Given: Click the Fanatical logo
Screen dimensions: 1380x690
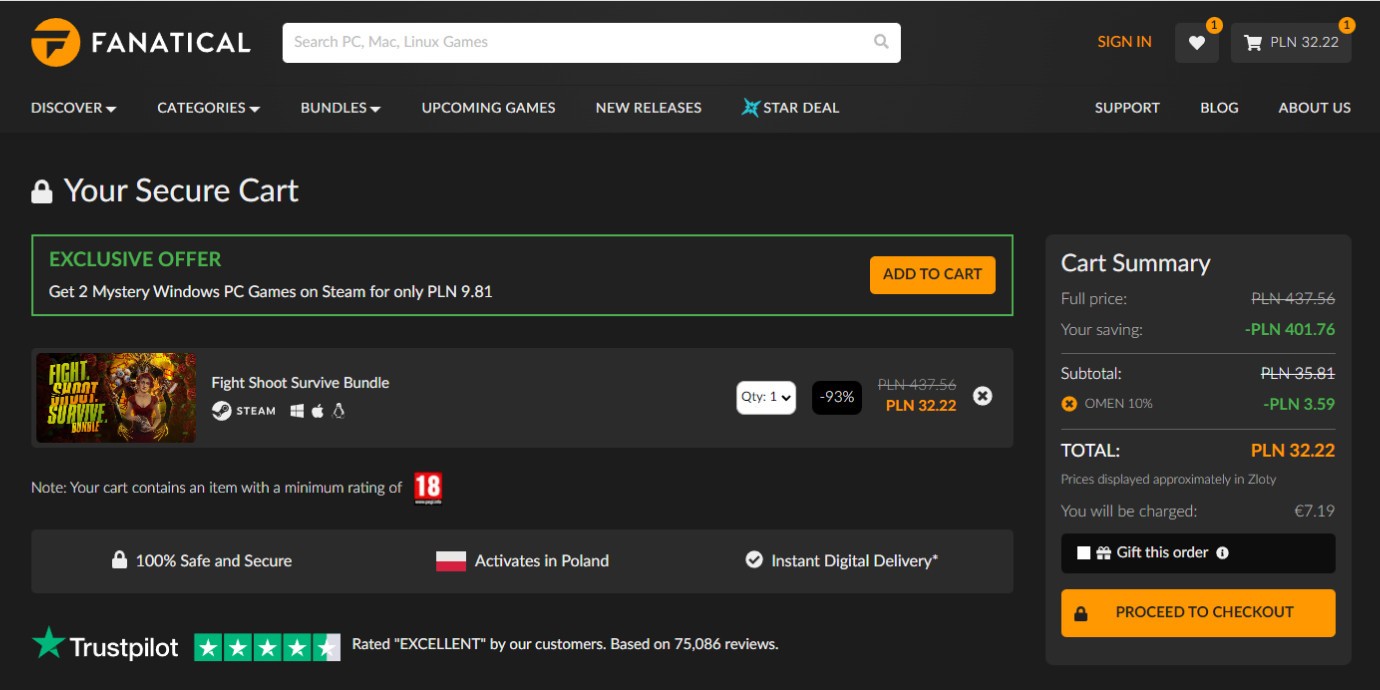Looking at the screenshot, I should tap(140, 42).
